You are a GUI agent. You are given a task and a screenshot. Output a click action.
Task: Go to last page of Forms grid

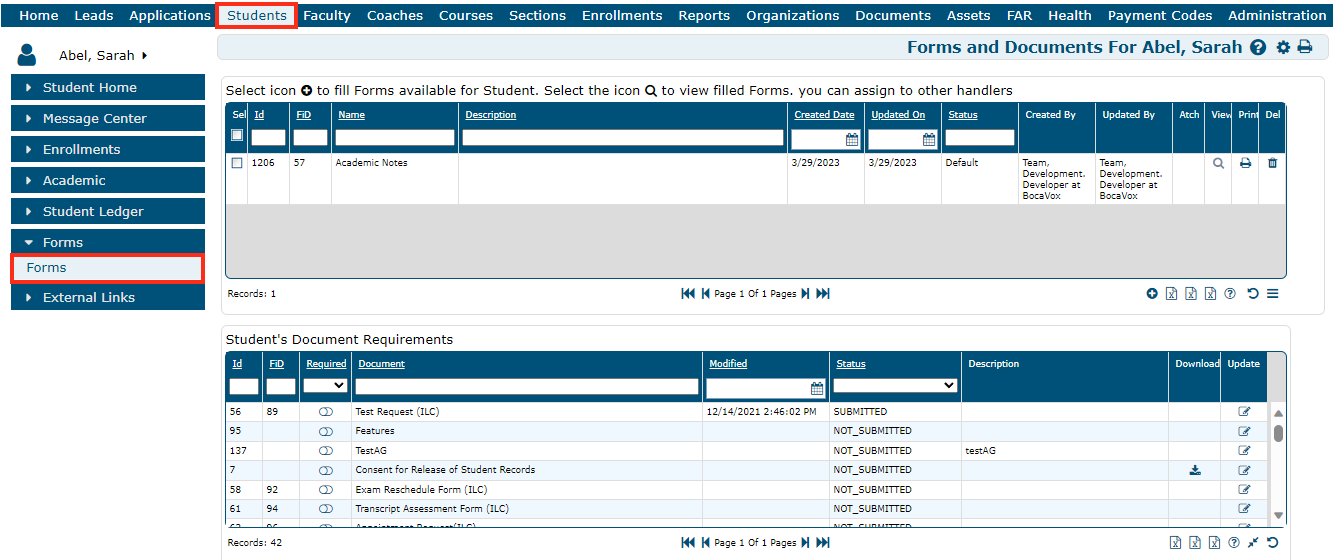(823, 294)
